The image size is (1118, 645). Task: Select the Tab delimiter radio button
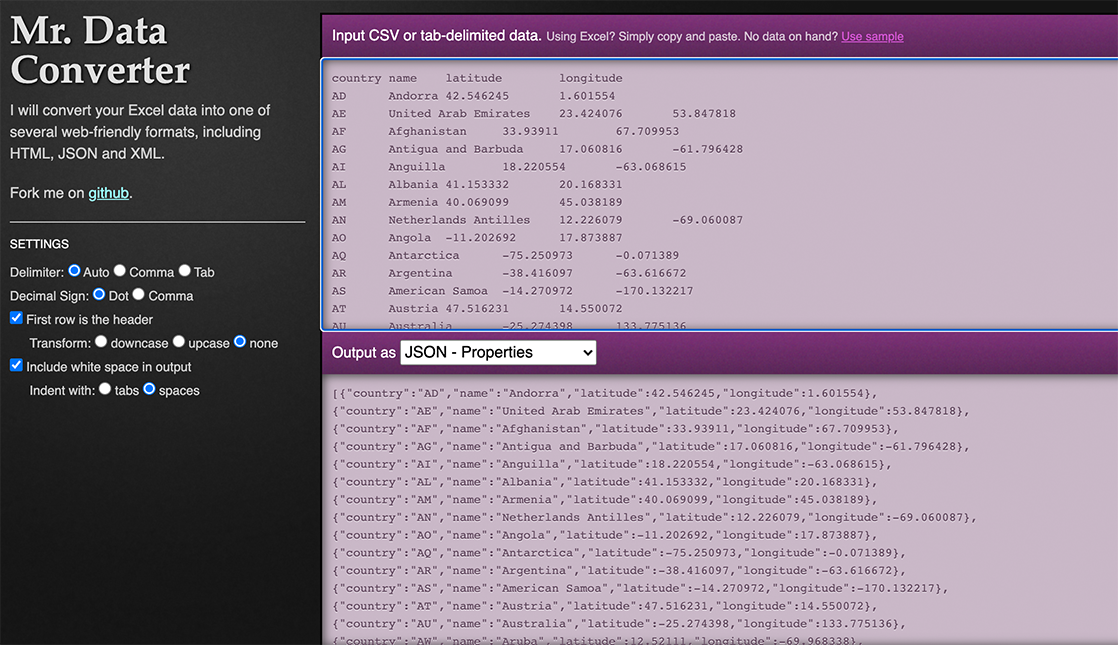185,271
